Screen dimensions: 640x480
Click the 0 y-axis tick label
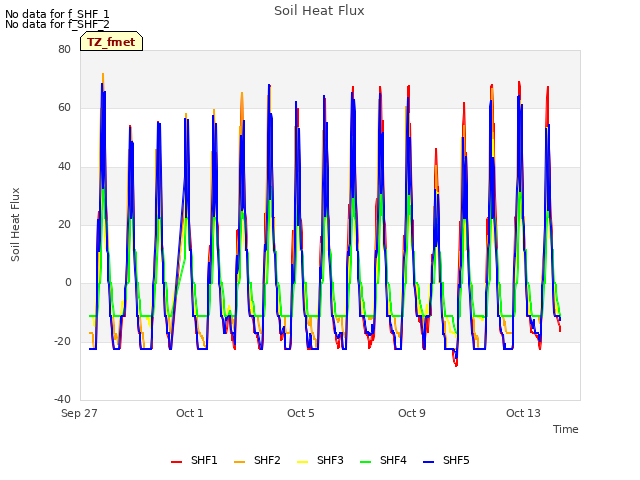(68, 283)
